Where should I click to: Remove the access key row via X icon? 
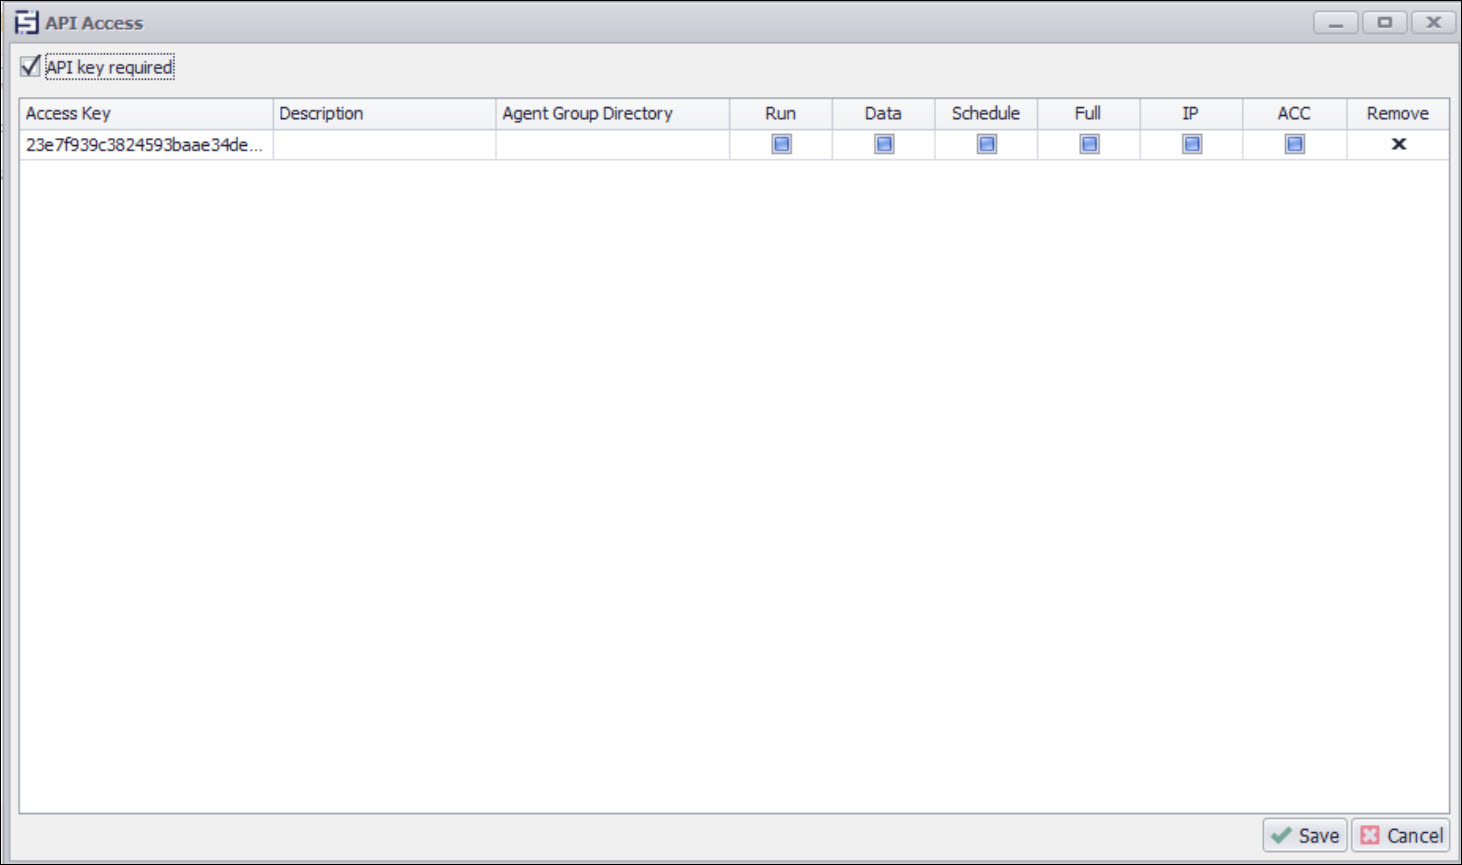pyautogui.click(x=1398, y=144)
